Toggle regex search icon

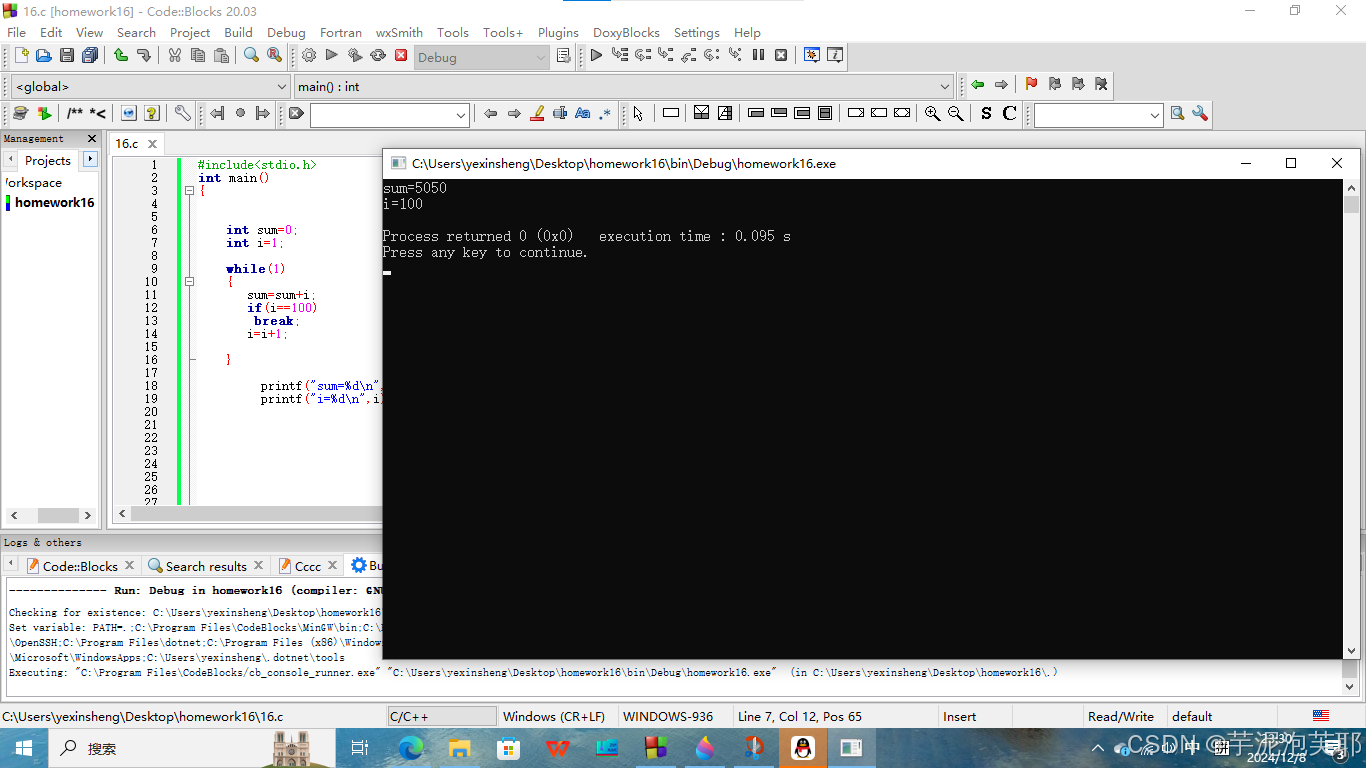tap(605, 114)
